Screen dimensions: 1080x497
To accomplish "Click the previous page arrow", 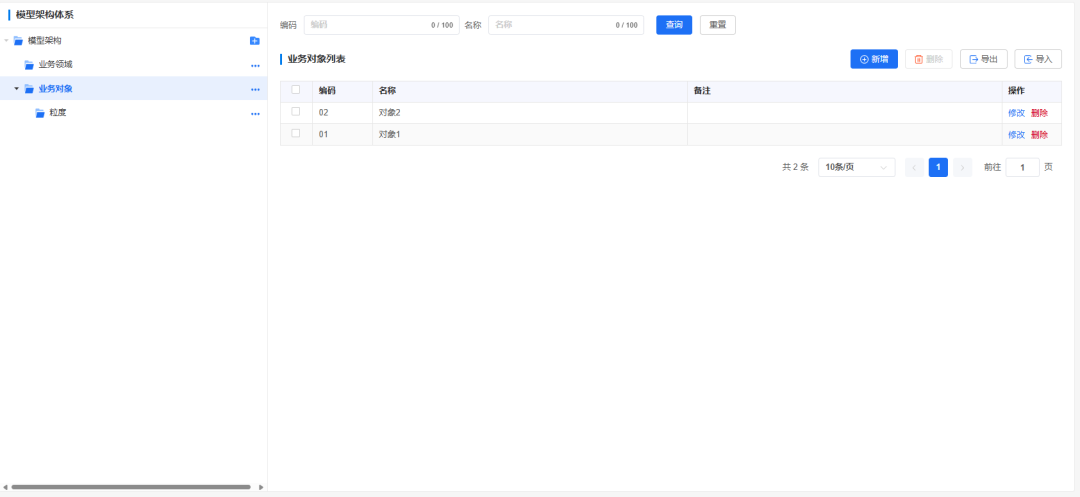I will 914,167.
